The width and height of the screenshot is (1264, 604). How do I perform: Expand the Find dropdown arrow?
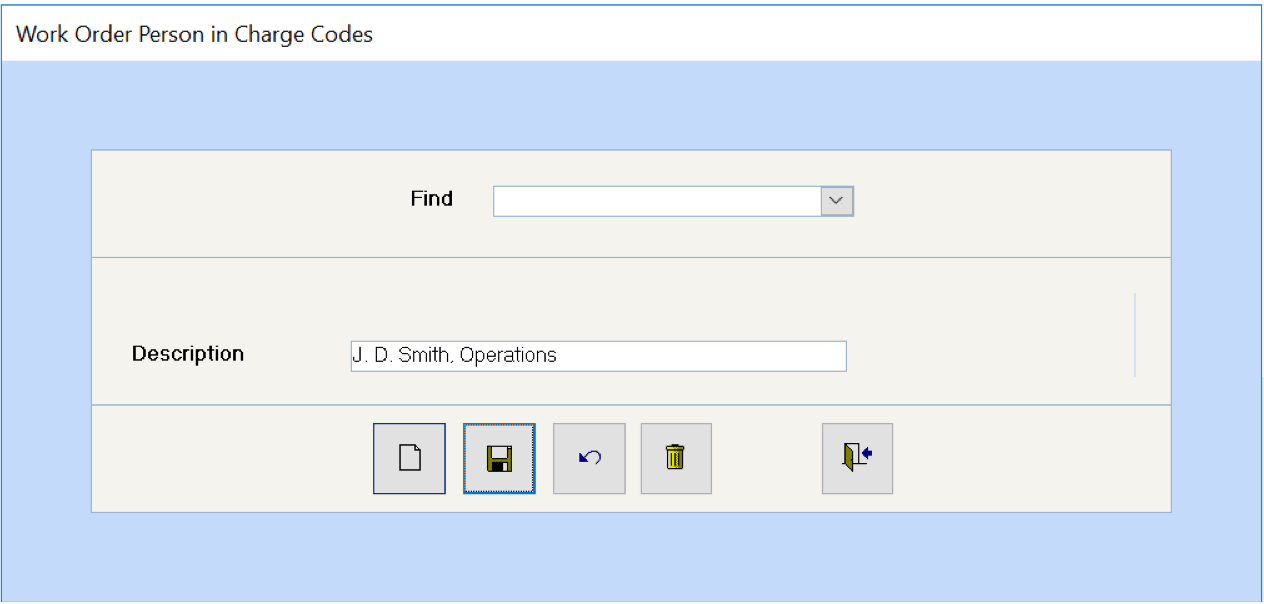[x=837, y=201]
